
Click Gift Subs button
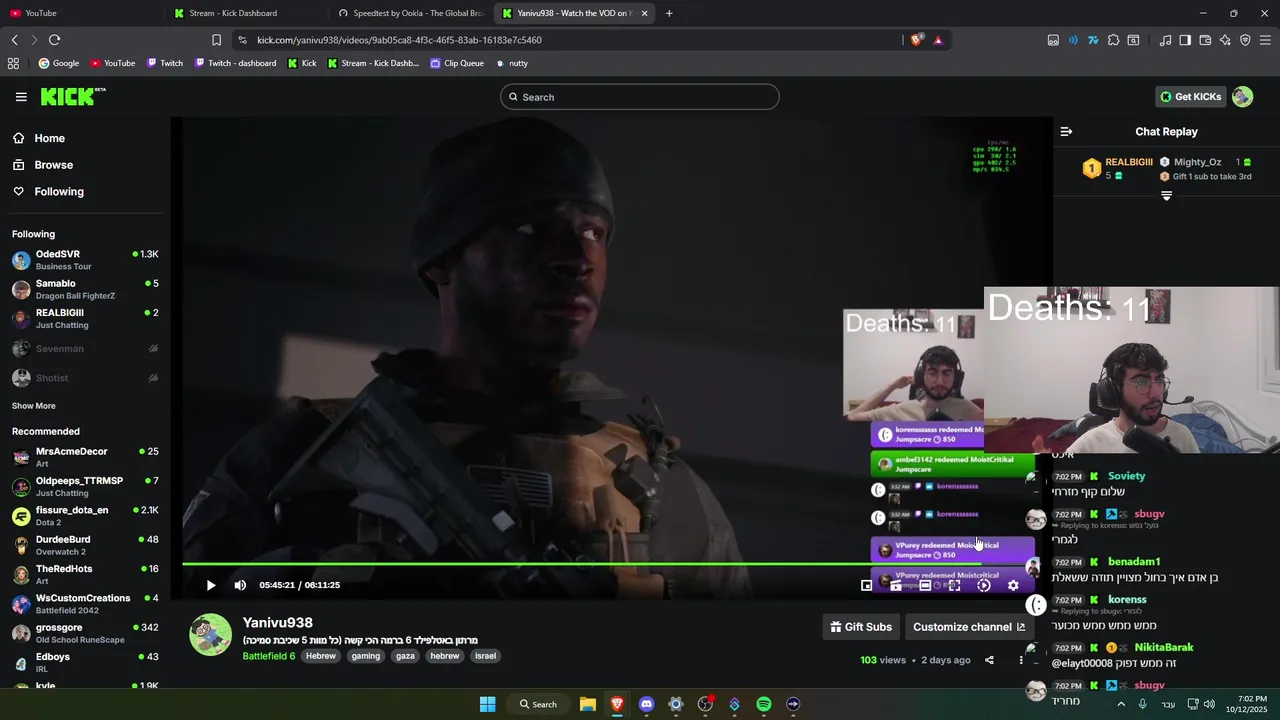[x=861, y=627]
